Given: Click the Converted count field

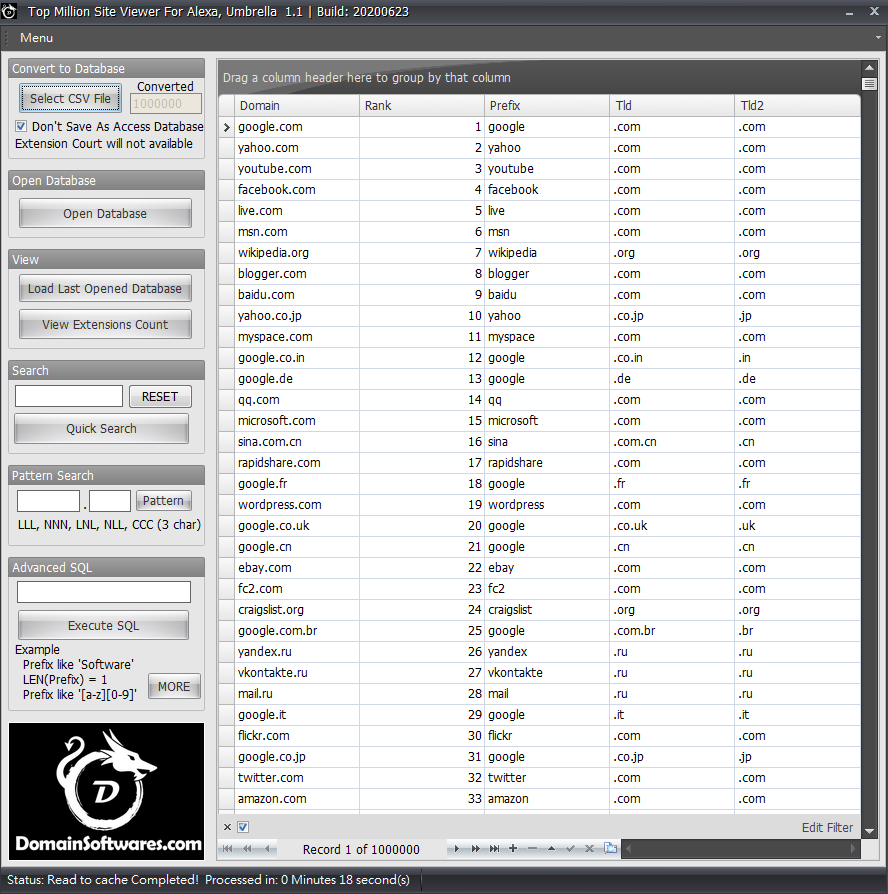Looking at the screenshot, I should 166,104.
